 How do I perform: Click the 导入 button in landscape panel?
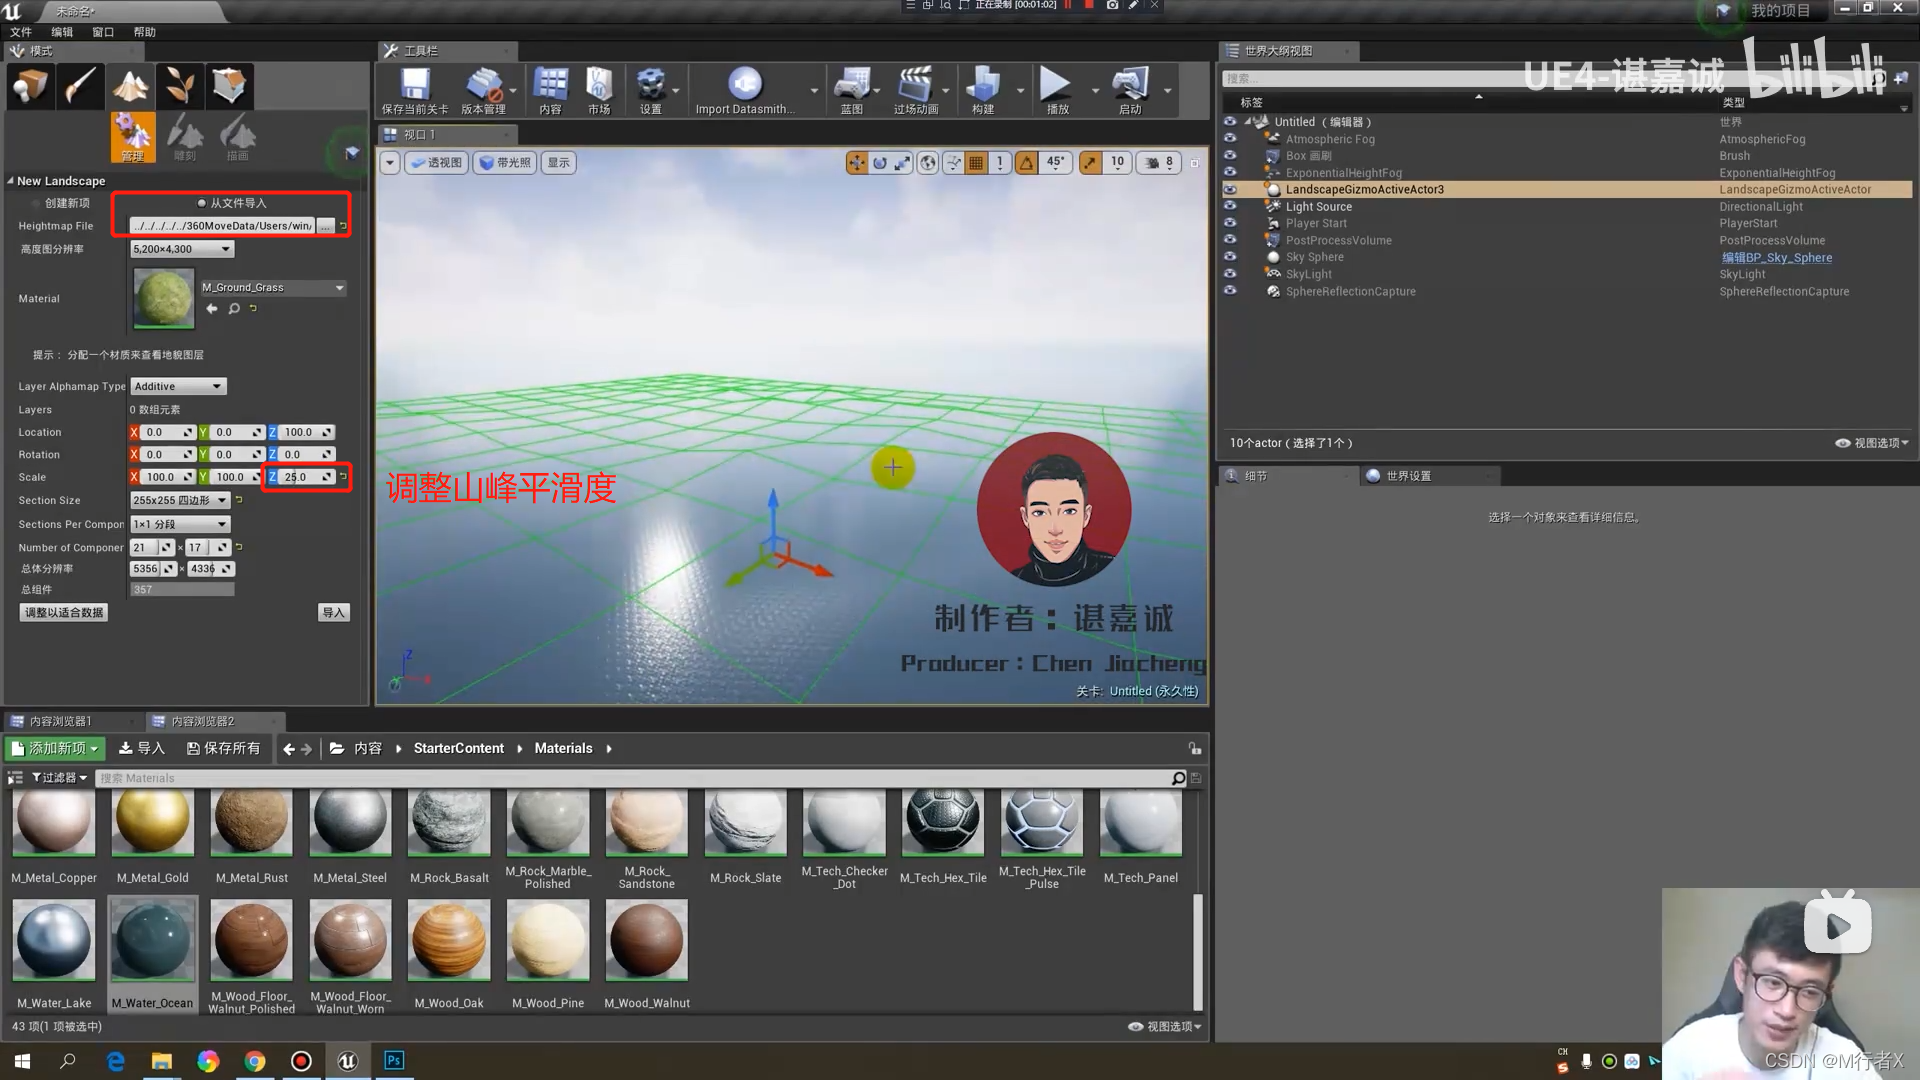(x=333, y=613)
